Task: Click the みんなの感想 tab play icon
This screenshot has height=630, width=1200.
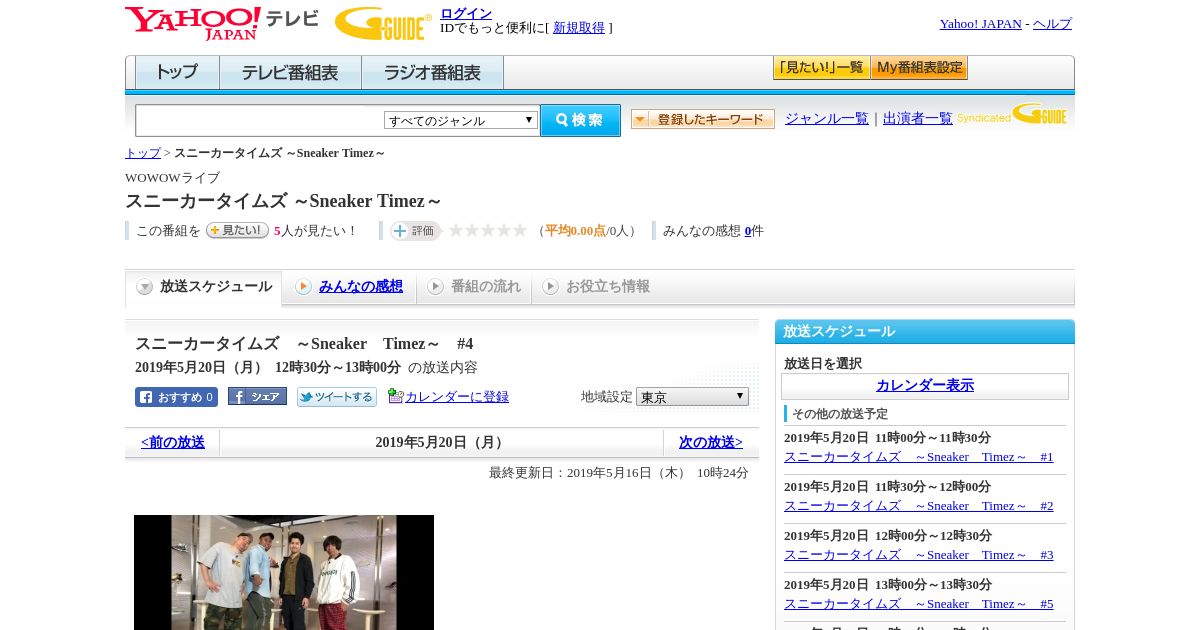Action: point(303,287)
